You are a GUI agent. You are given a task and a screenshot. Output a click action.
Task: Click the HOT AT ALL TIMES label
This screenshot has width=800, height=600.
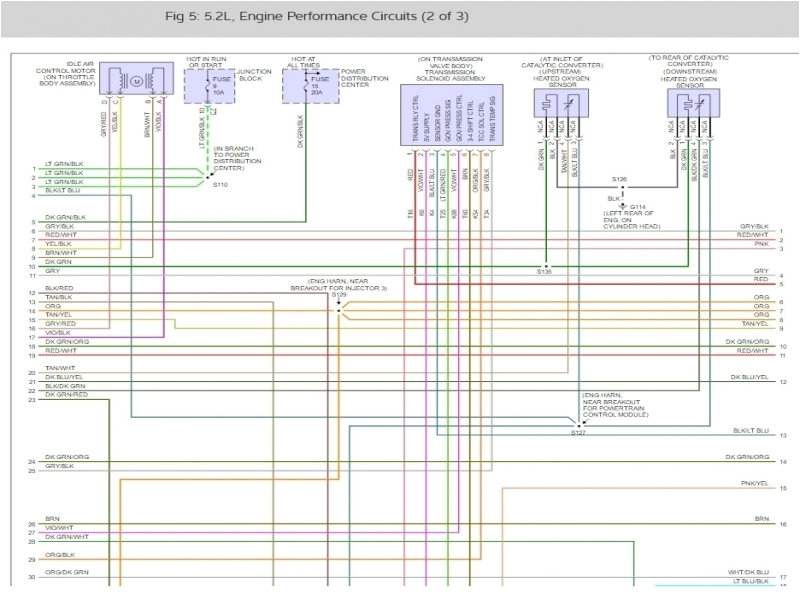[303, 62]
